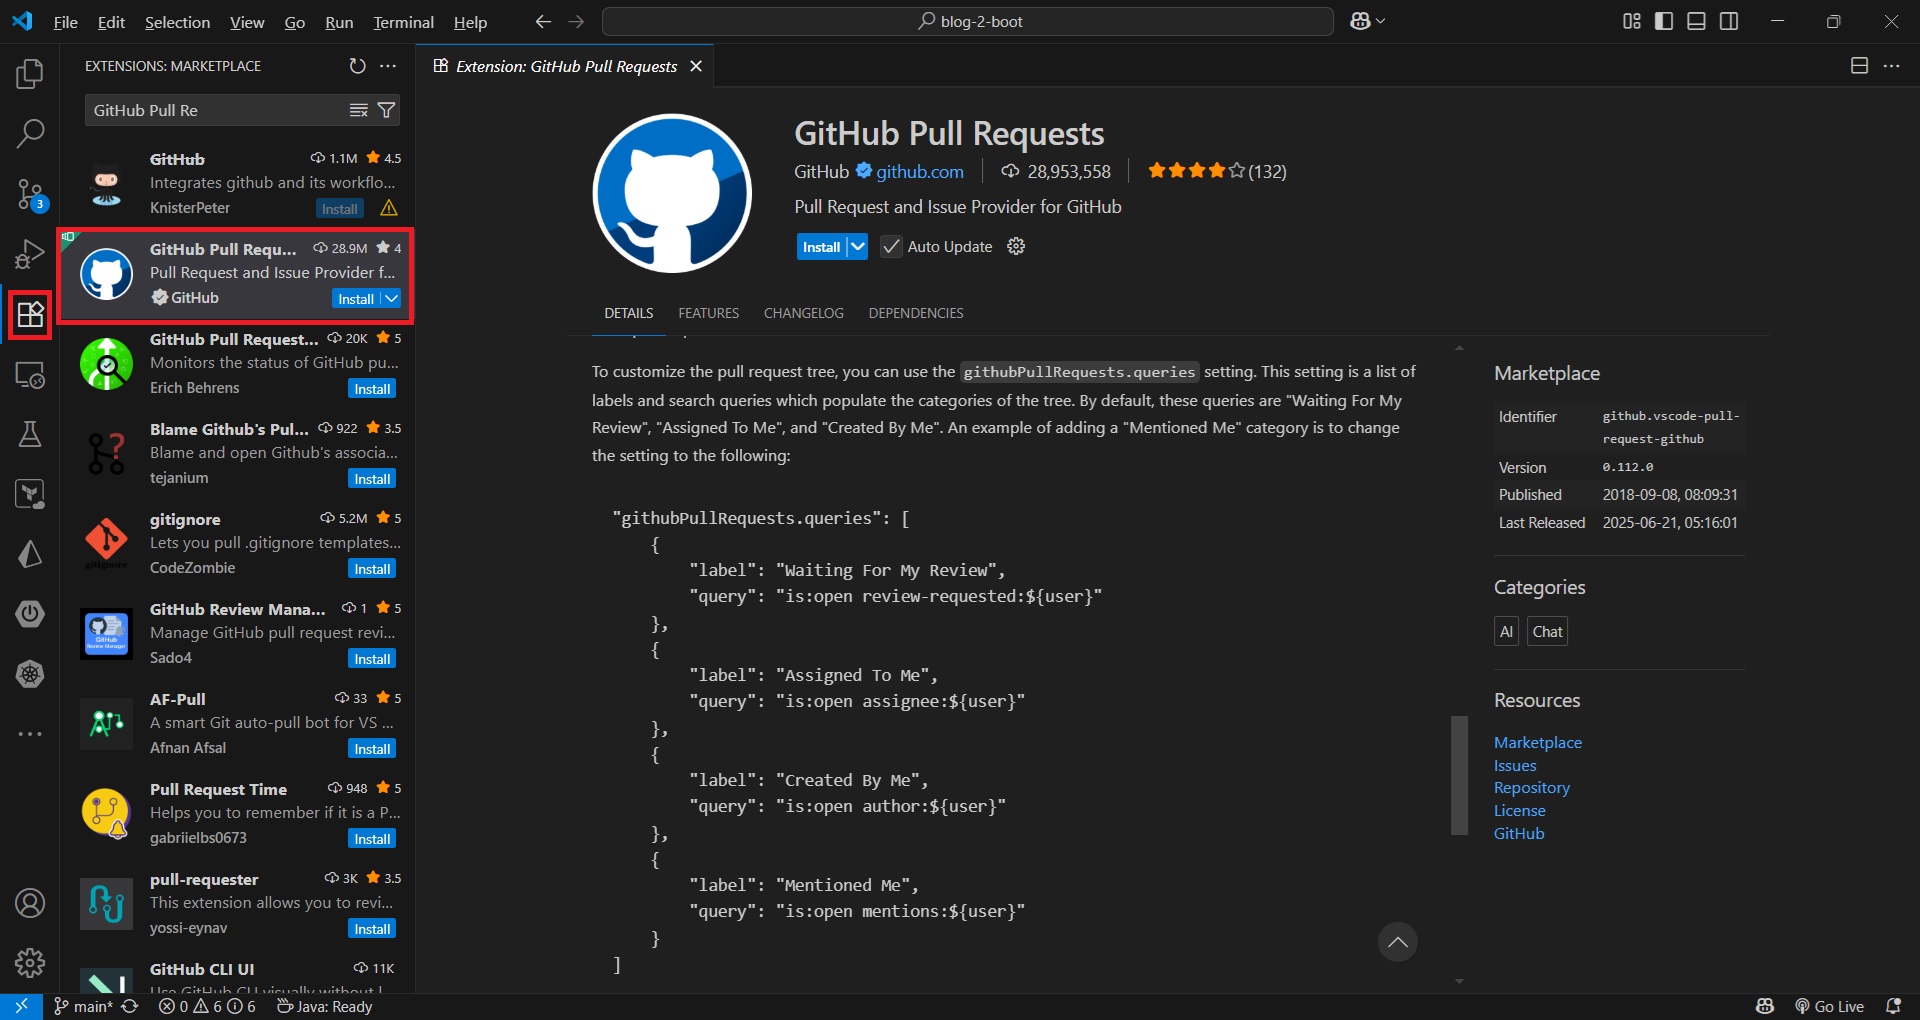Toggle the bottom Panel visibility
This screenshot has height=1020, width=1920.
pos(1696,21)
